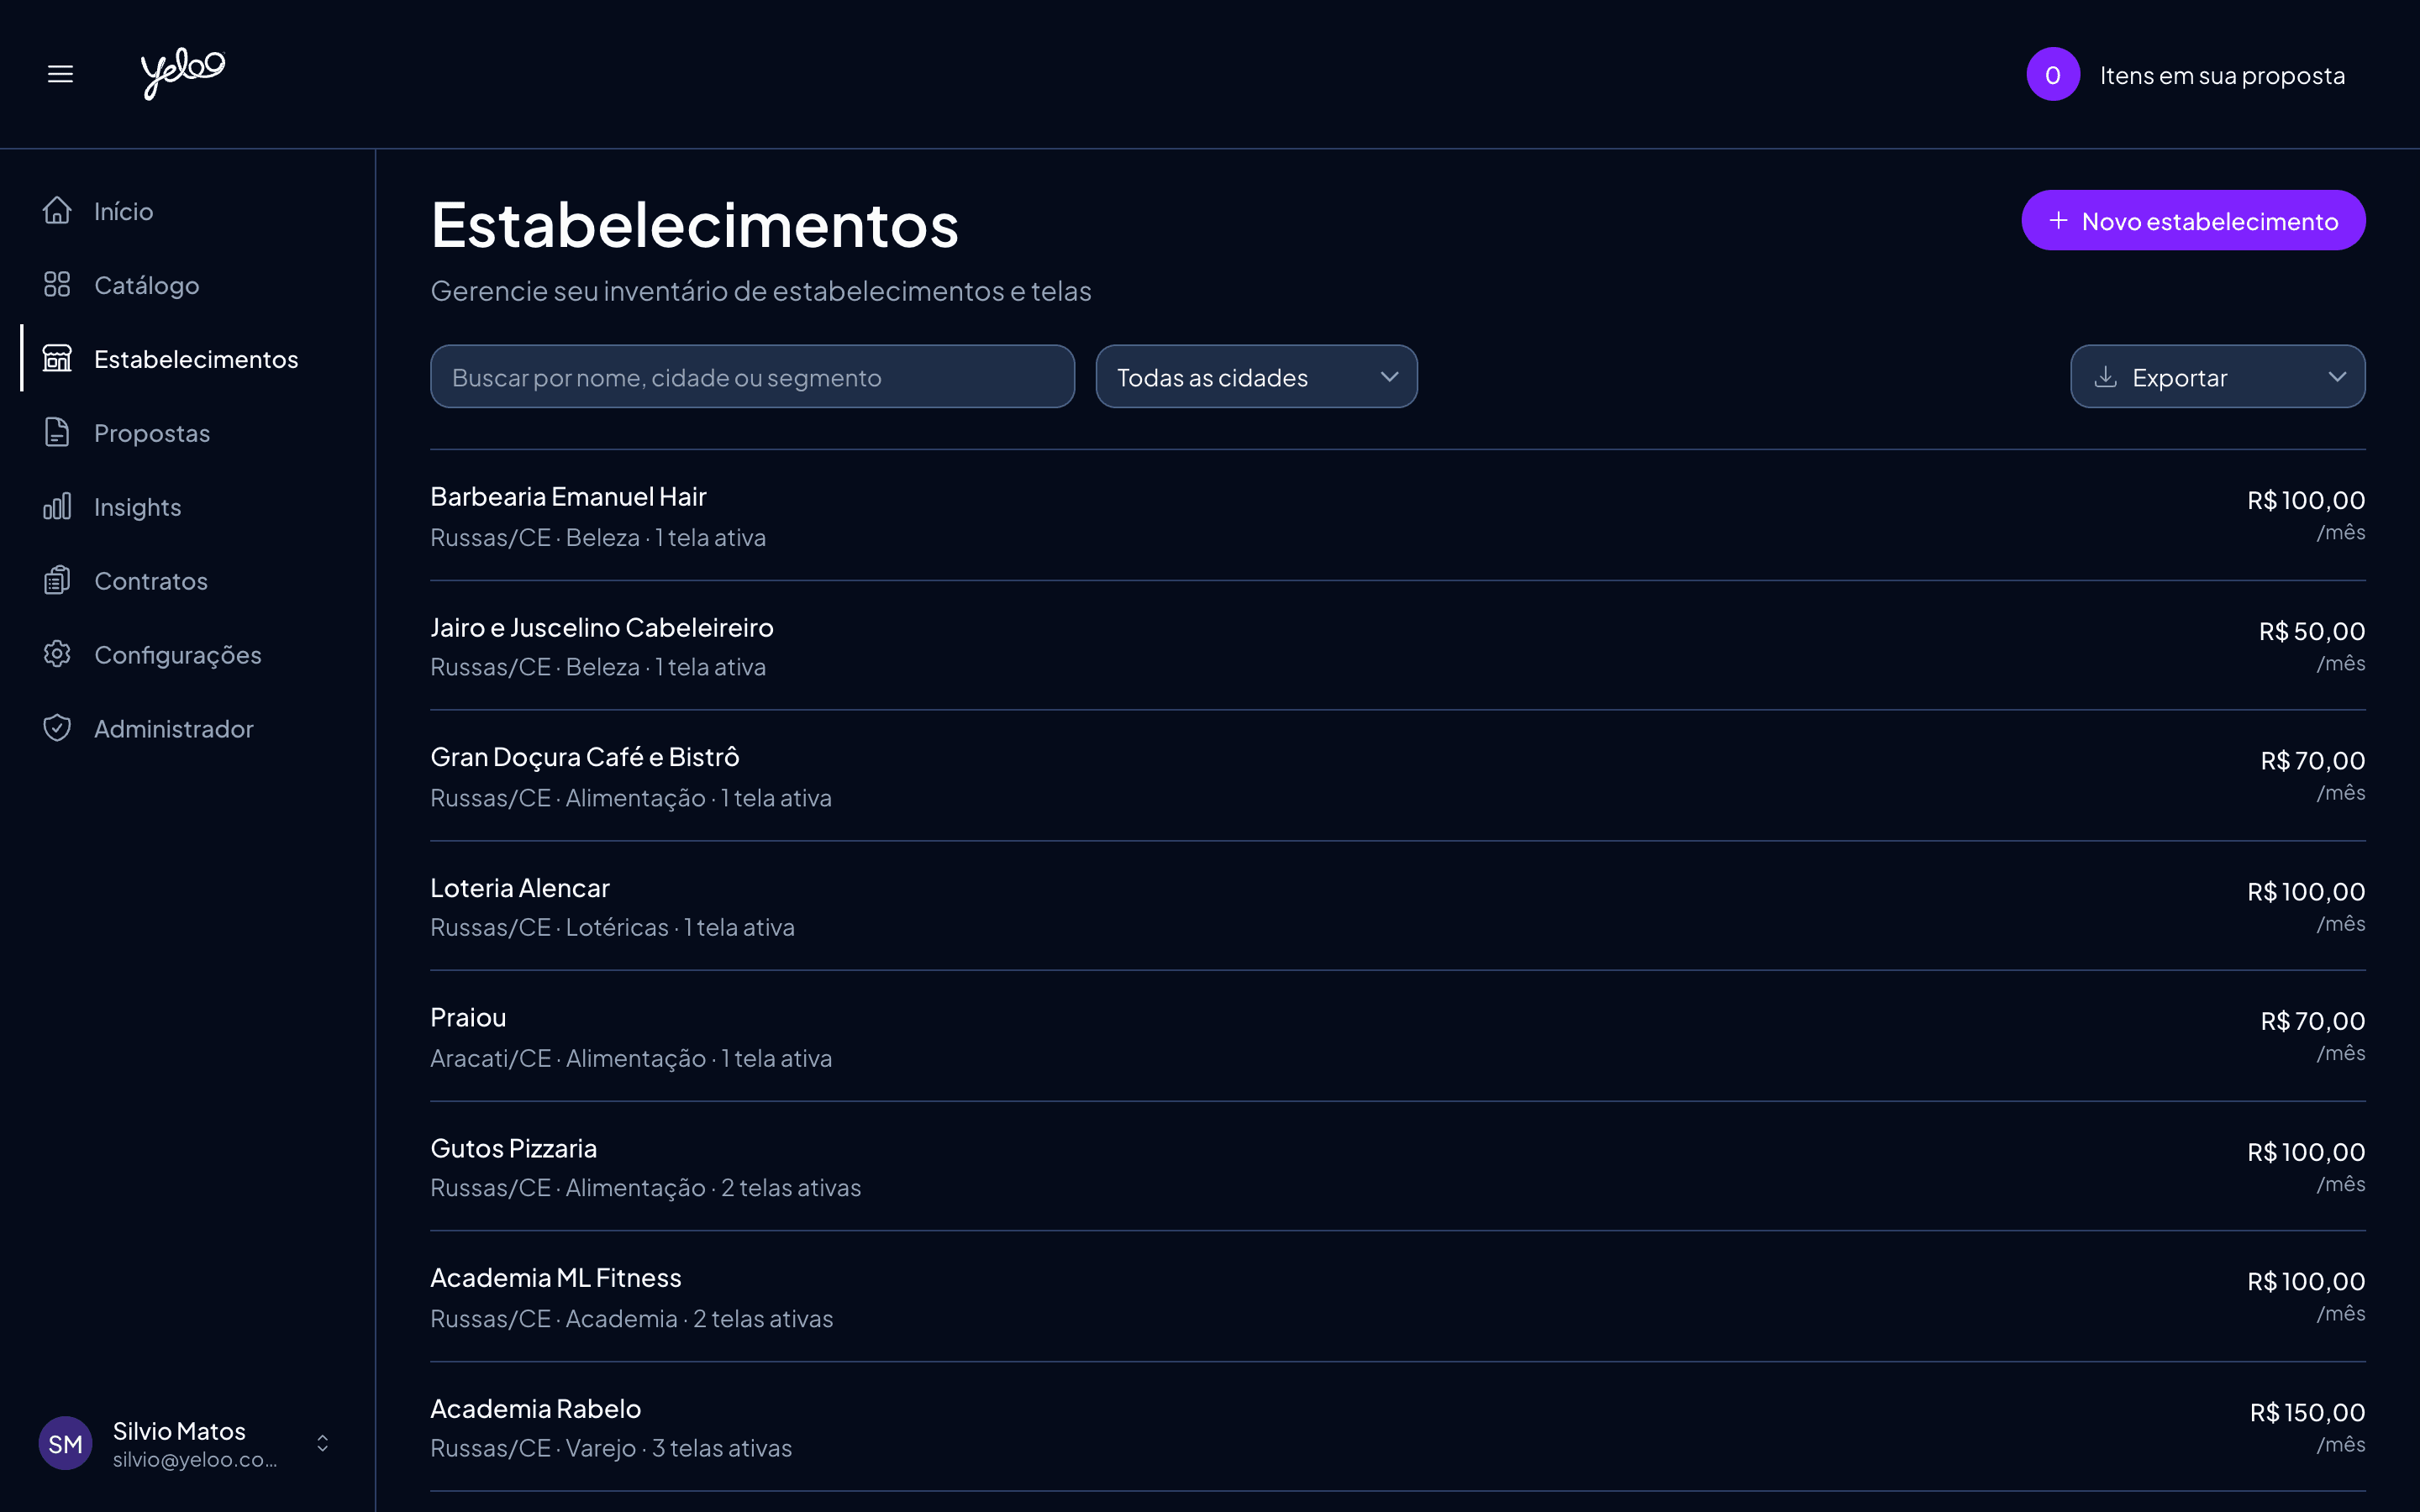The height and width of the screenshot is (1512, 2420).
Task: Click the Exportar download icon
Action: coord(2105,376)
